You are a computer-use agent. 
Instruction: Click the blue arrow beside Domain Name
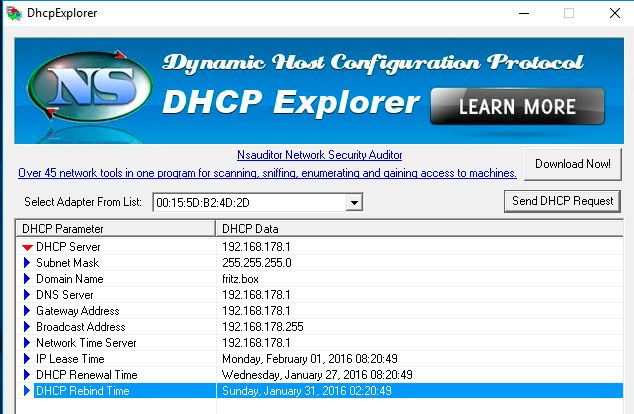pyautogui.click(x=27, y=279)
